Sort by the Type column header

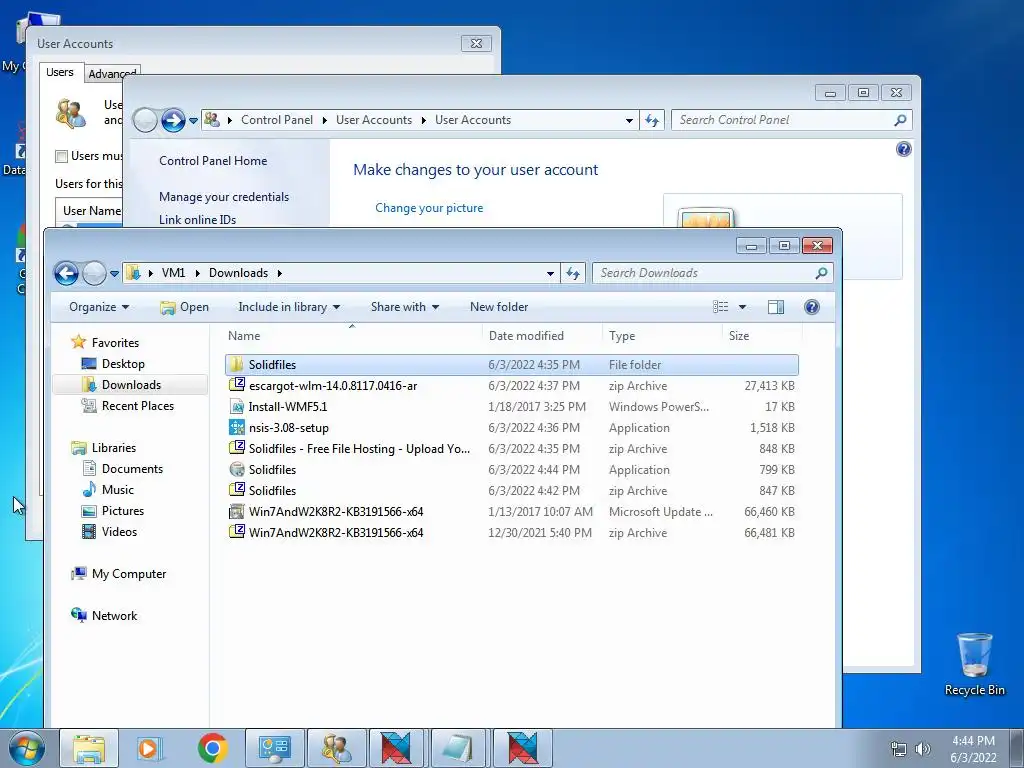pyautogui.click(x=662, y=336)
